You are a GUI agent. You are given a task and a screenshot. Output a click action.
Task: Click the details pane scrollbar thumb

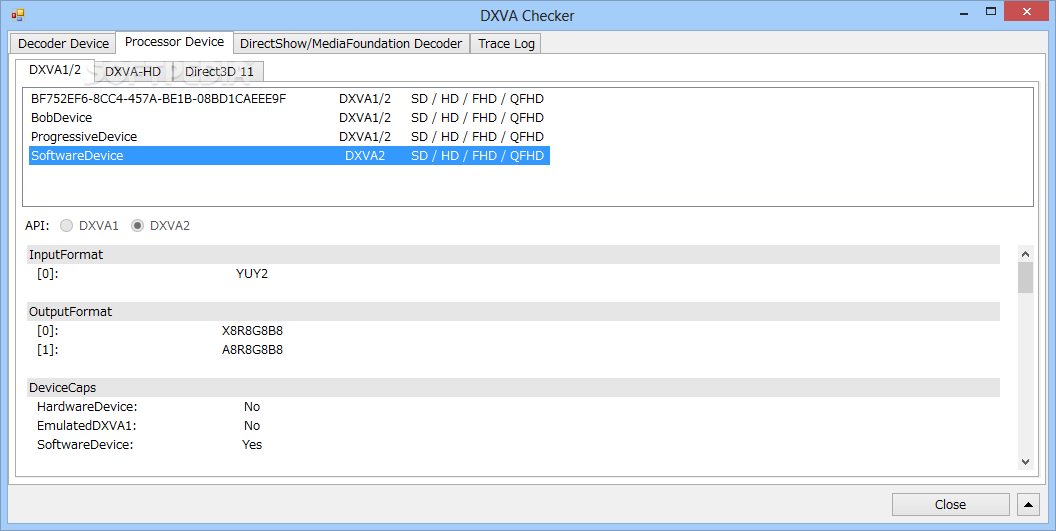point(1025,278)
